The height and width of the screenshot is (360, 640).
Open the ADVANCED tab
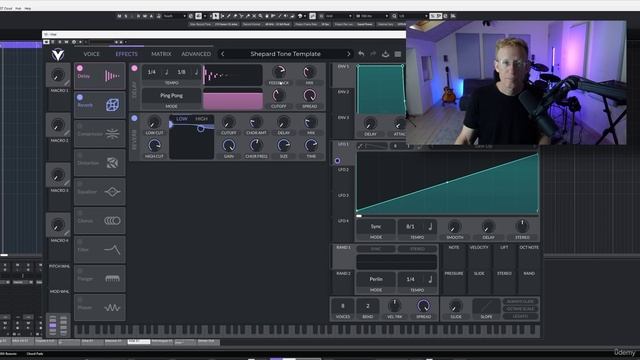196,54
